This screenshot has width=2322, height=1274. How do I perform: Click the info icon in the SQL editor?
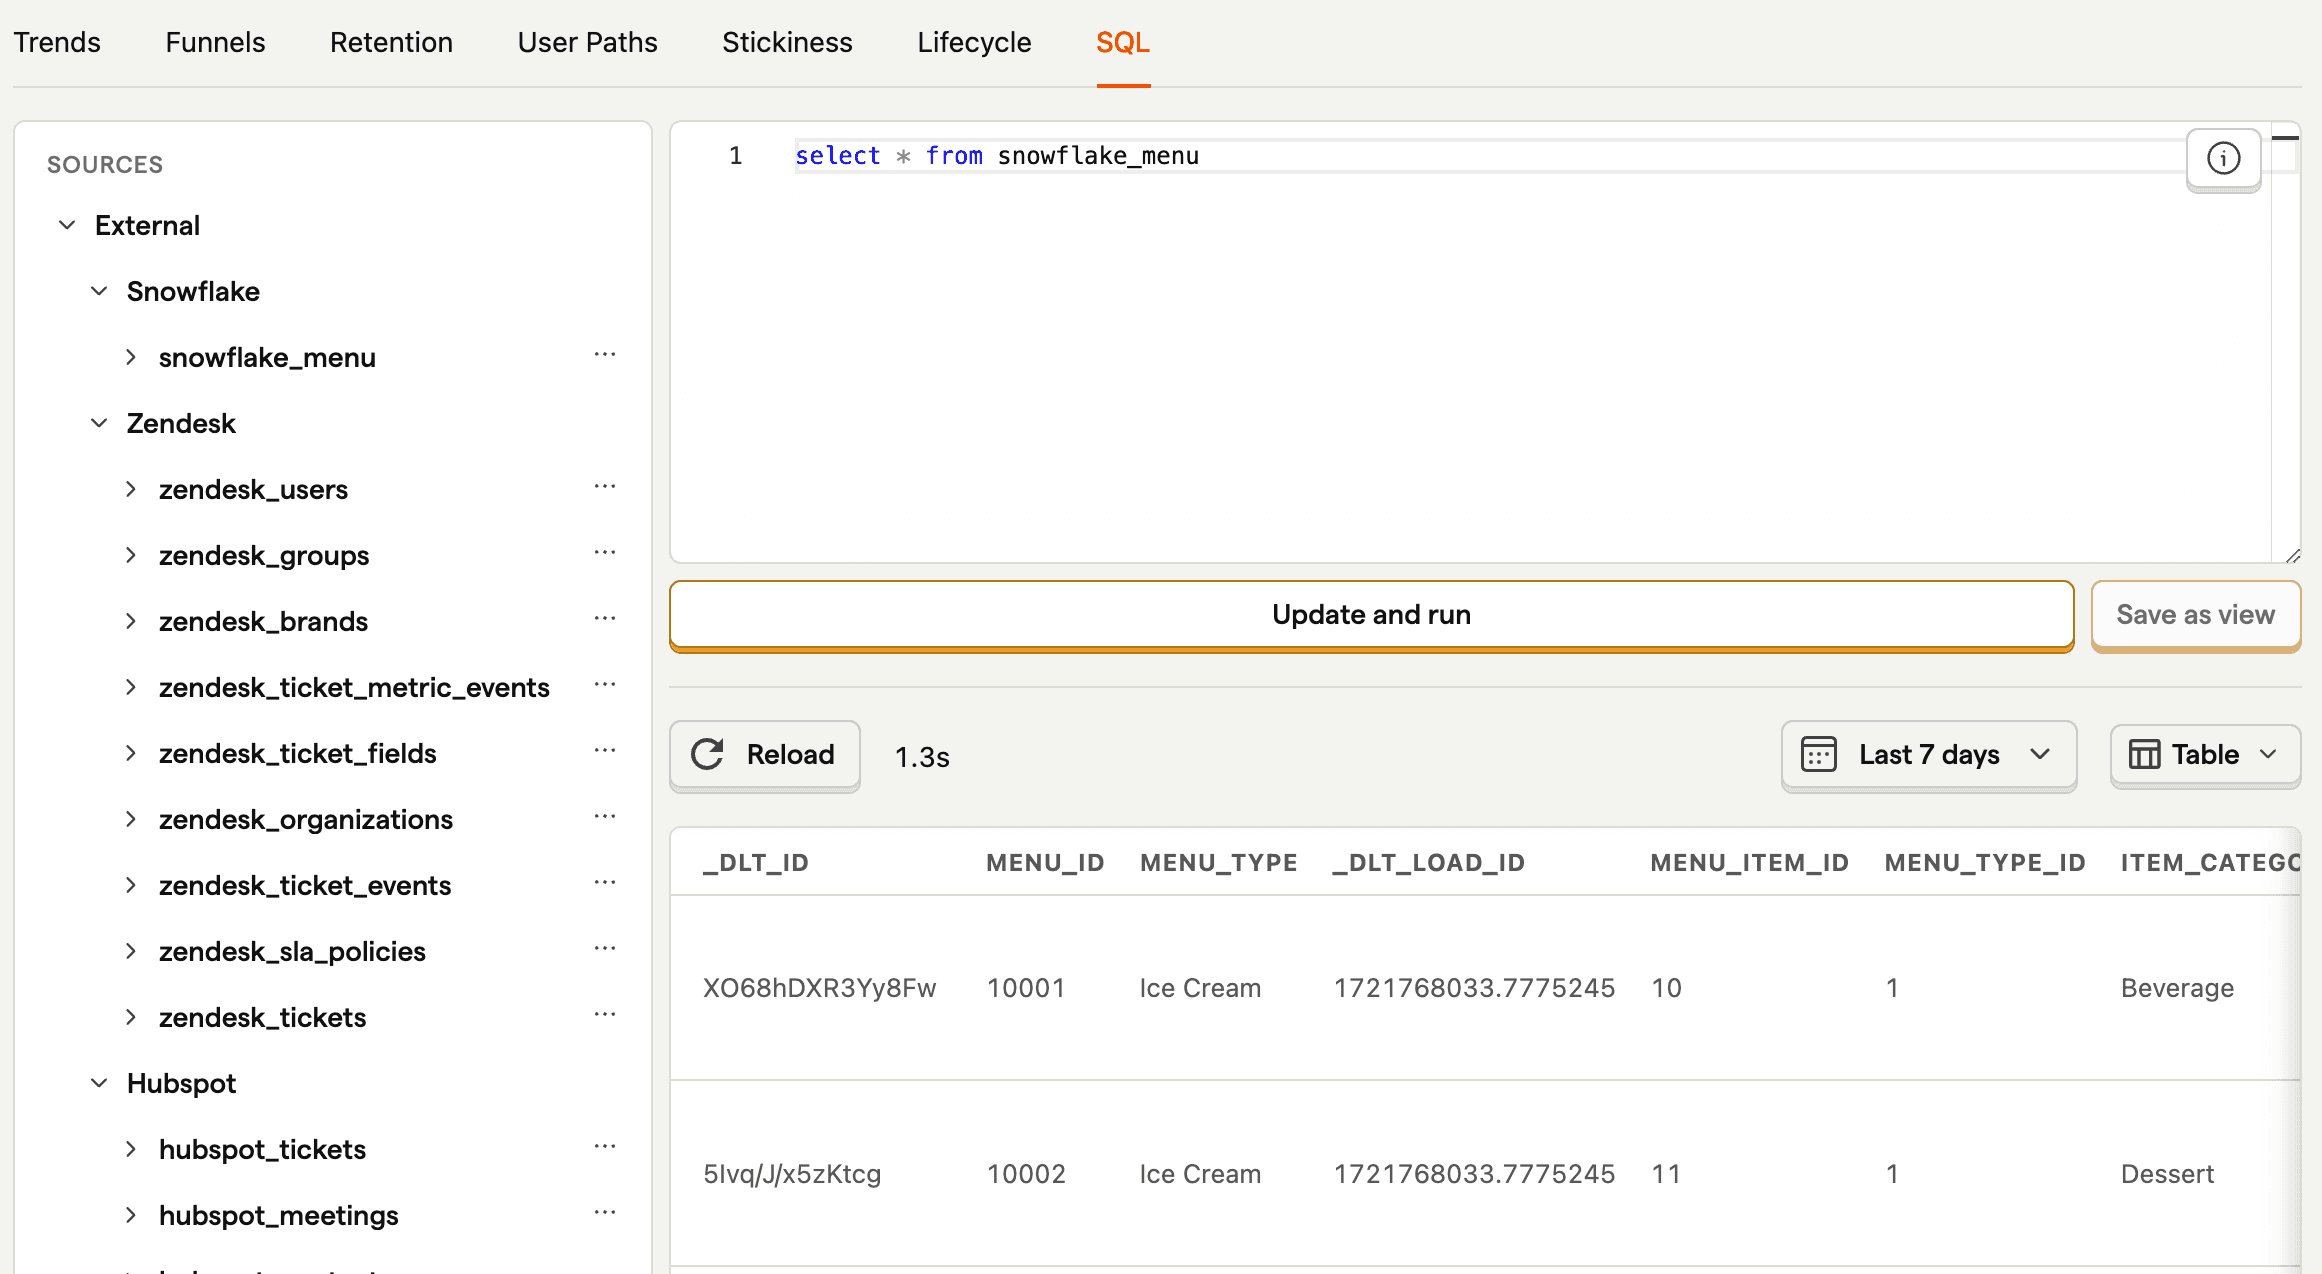pyautogui.click(x=2223, y=158)
